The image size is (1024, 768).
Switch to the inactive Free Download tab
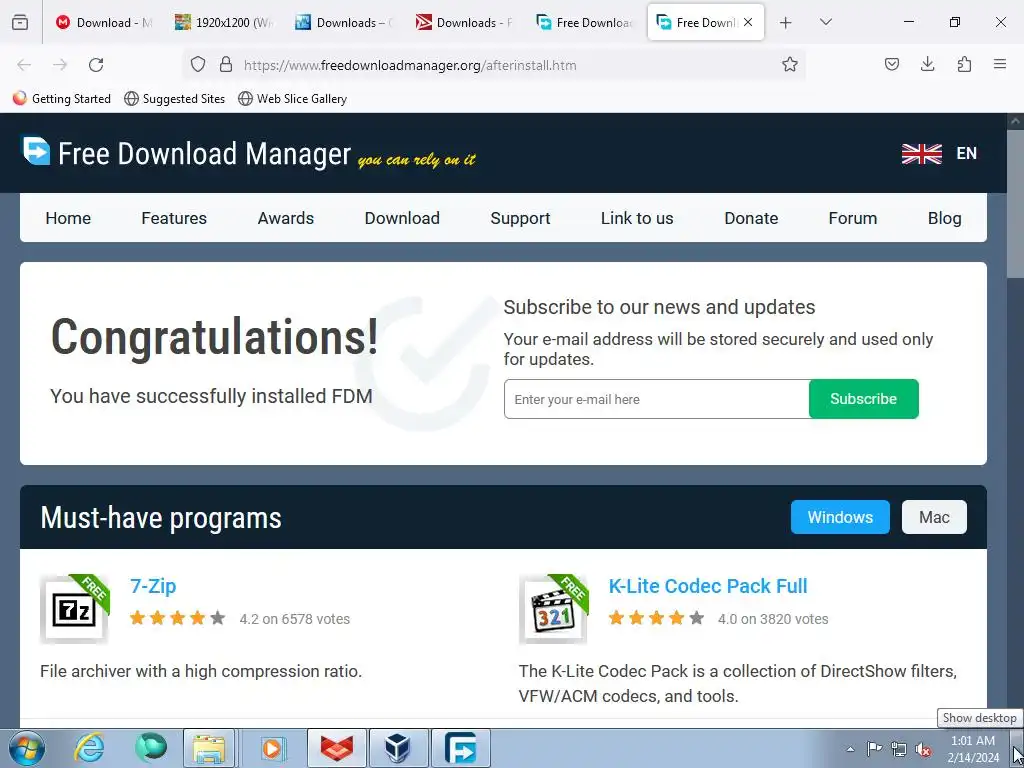click(x=584, y=23)
